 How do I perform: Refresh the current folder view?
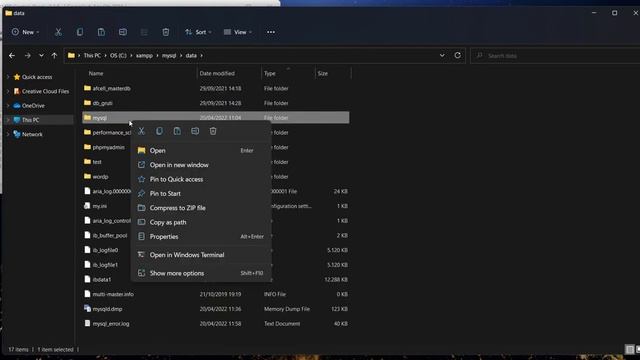click(x=458, y=56)
